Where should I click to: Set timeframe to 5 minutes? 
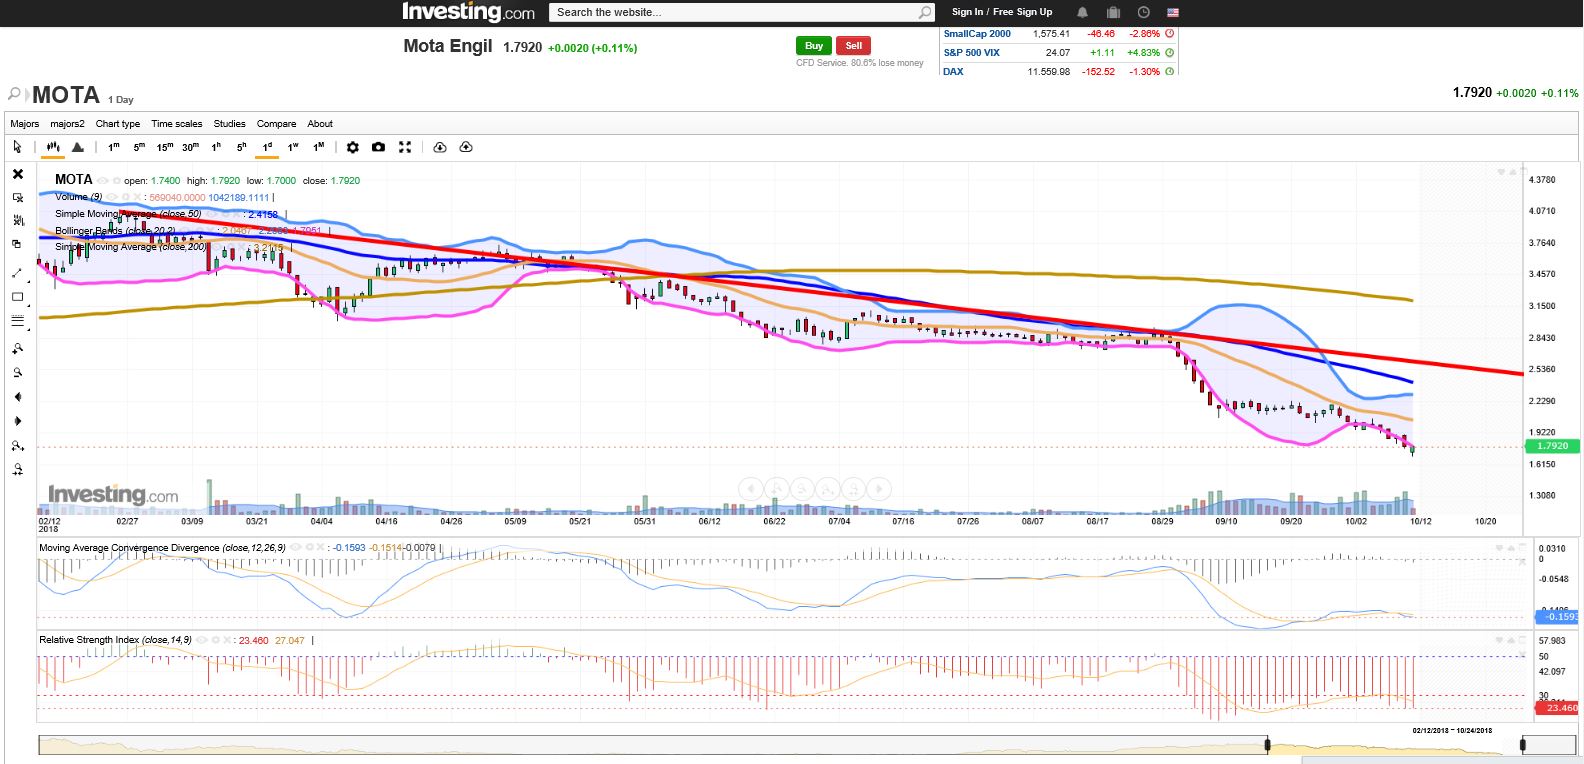click(x=139, y=147)
